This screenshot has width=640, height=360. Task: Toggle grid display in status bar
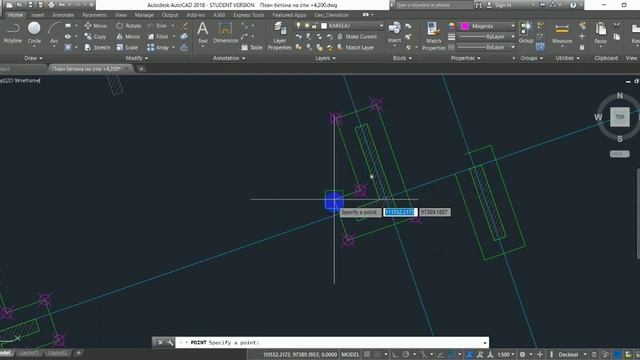coord(367,354)
